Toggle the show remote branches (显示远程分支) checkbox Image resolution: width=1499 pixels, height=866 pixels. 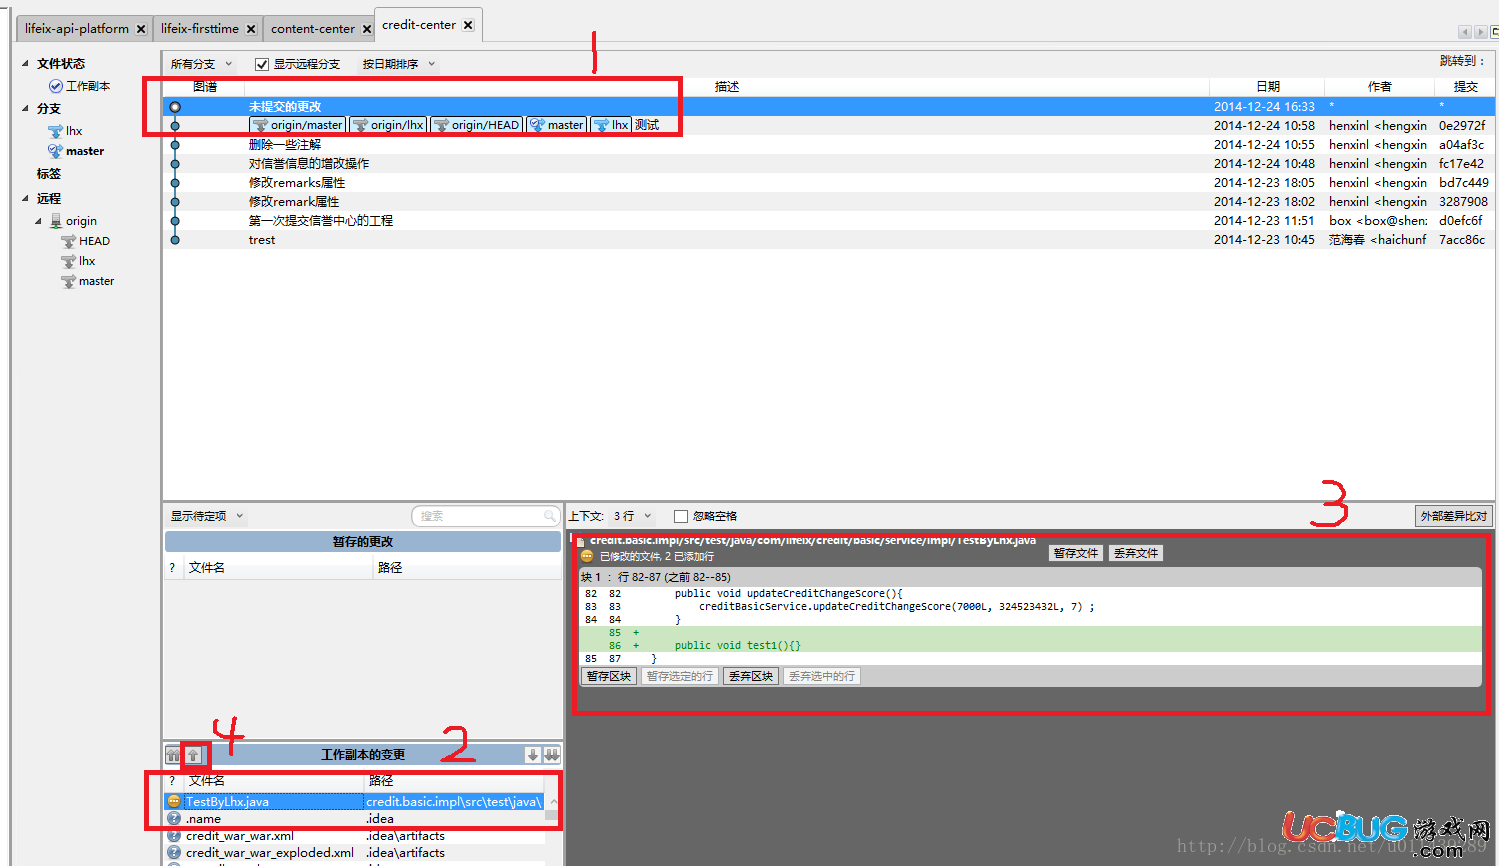(x=262, y=64)
